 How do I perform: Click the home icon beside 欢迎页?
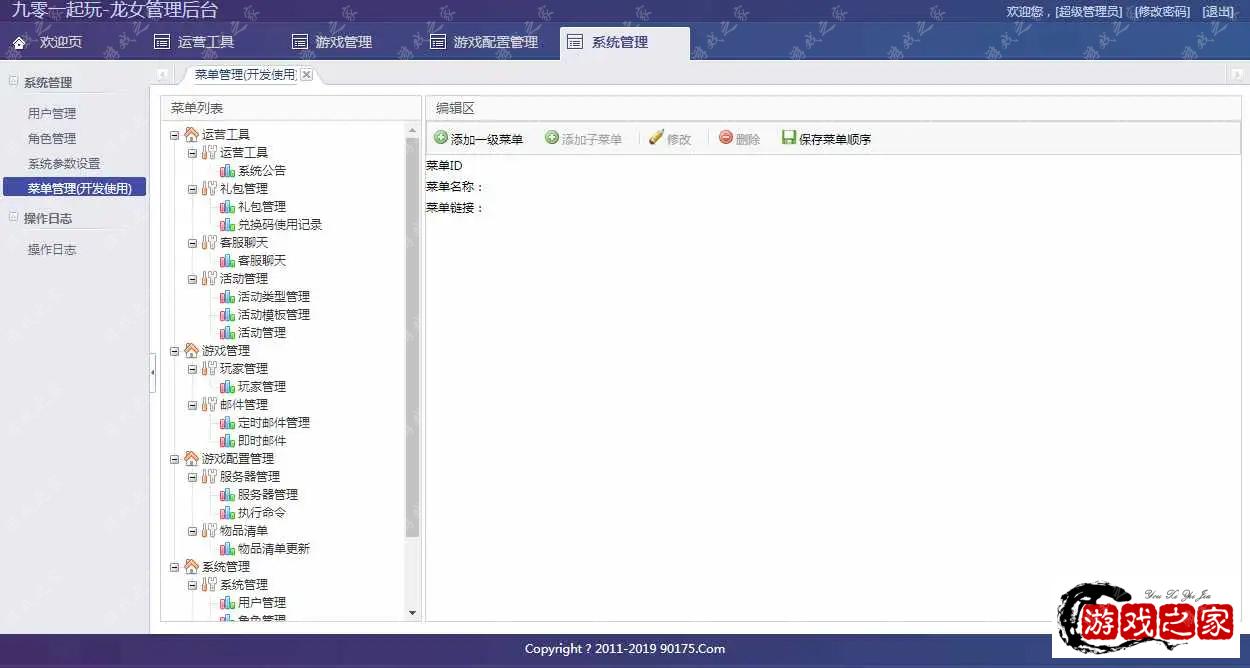coord(19,43)
